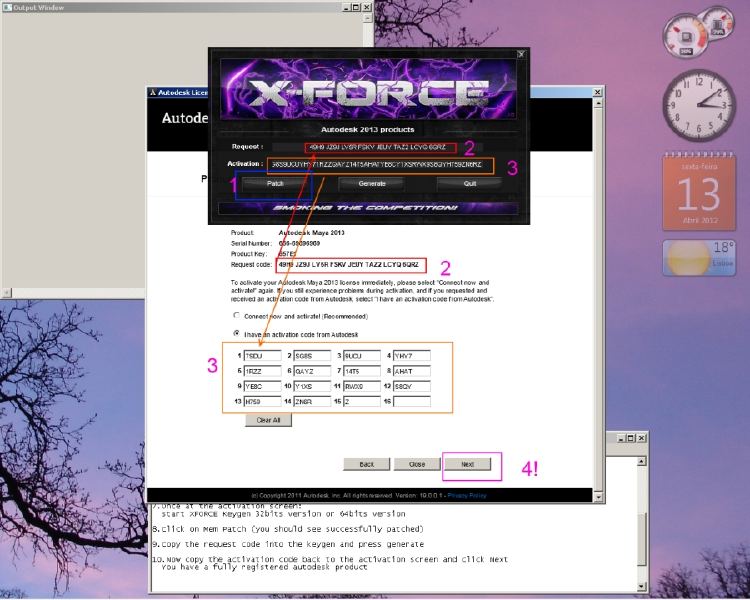Click the Close button beside Back

[x=417, y=464]
